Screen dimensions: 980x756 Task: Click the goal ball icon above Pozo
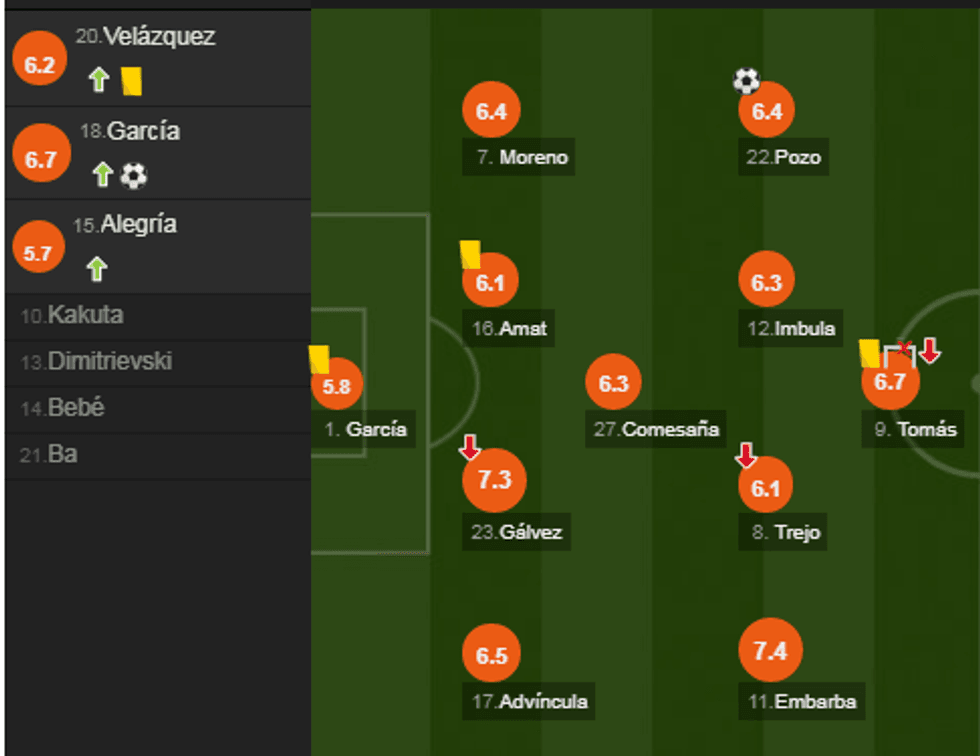[746, 80]
